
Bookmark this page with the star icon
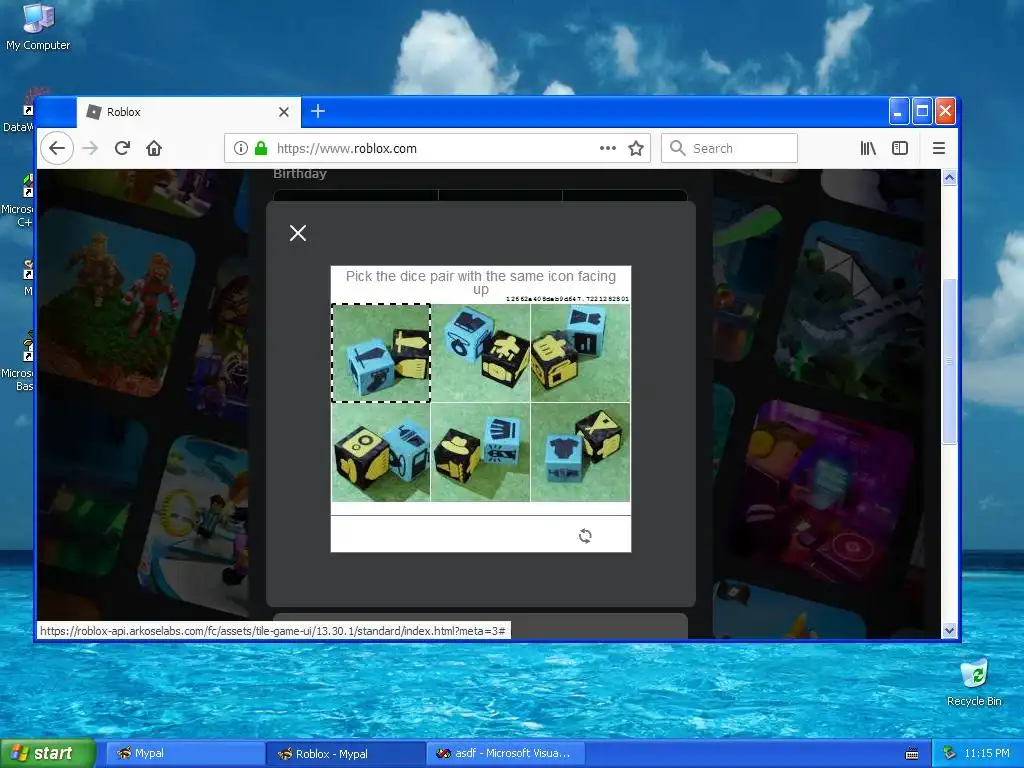coord(636,148)
